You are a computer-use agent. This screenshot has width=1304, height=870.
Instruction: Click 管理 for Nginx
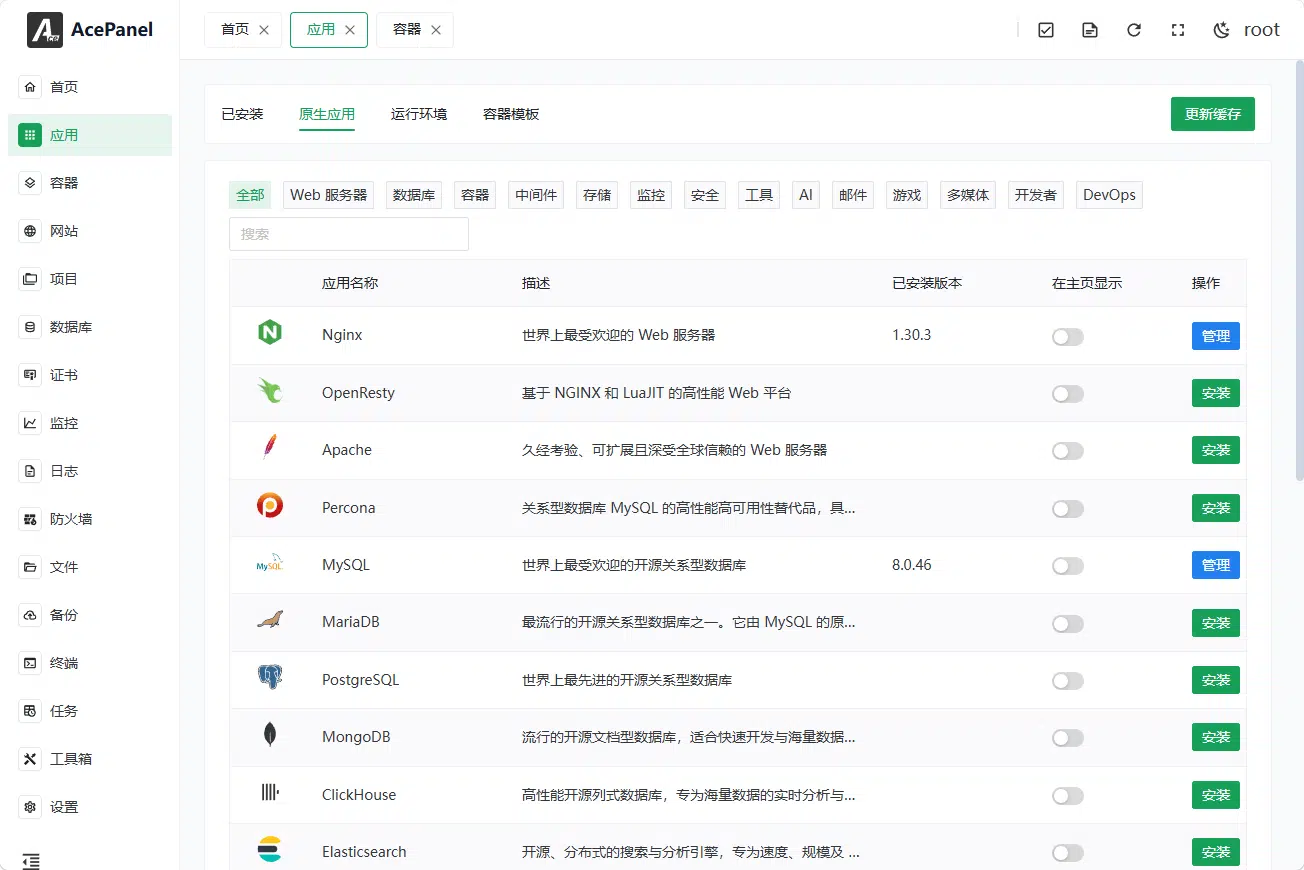[x=1216, y=336]
